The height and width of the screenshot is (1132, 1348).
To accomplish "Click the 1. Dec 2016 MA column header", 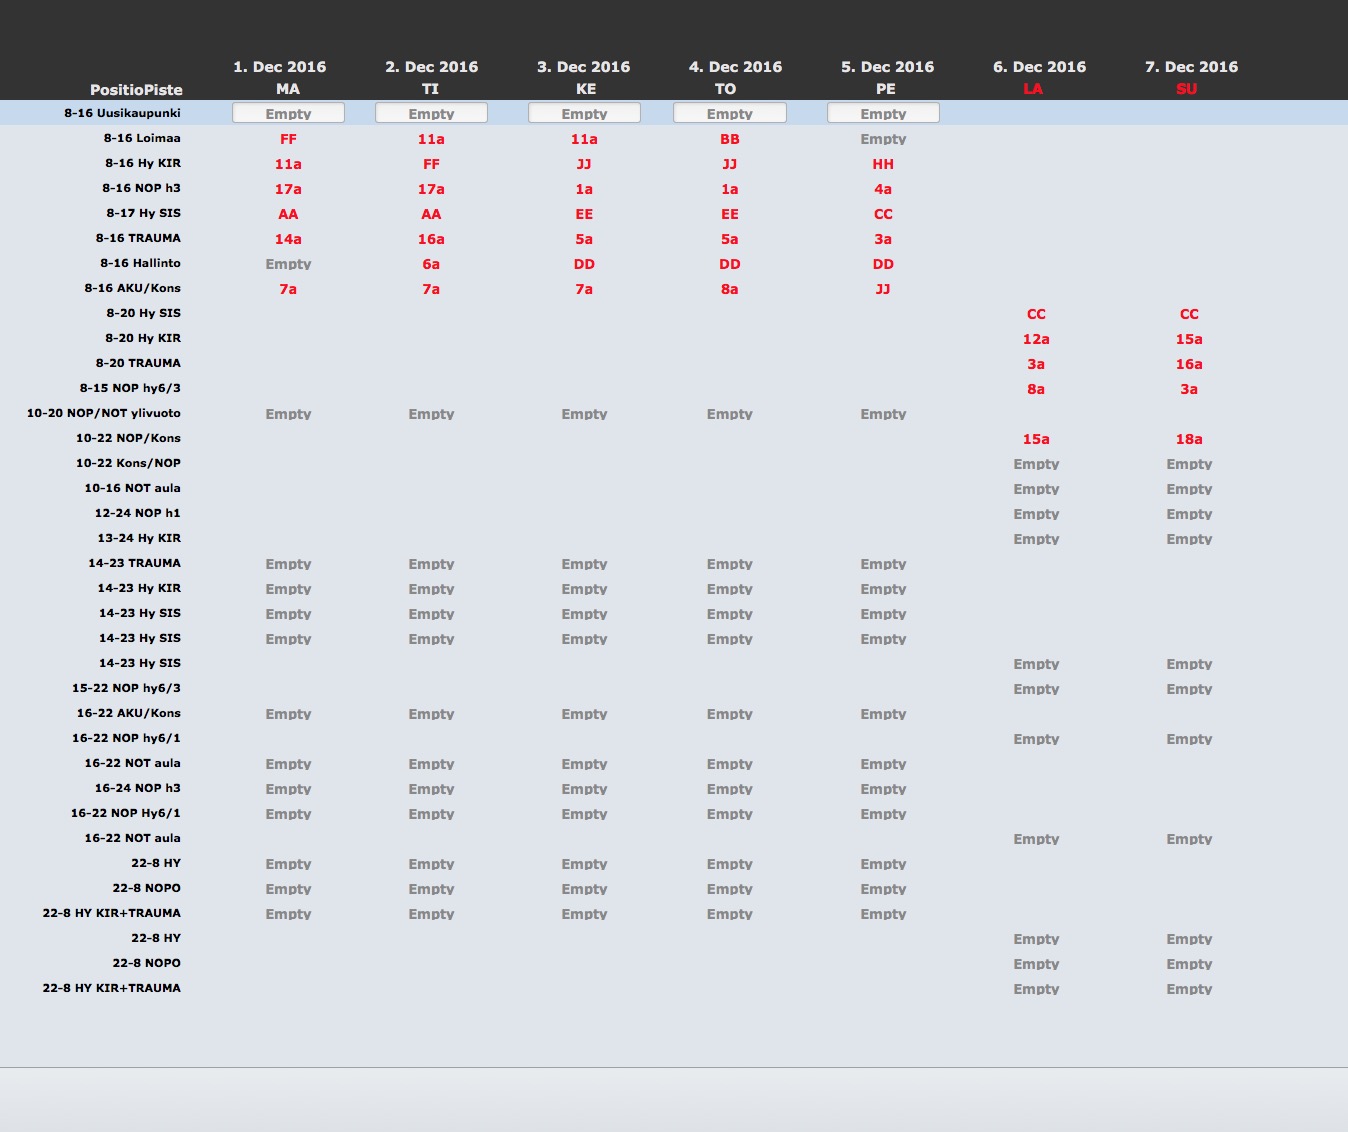I will [x=280, y=77].
